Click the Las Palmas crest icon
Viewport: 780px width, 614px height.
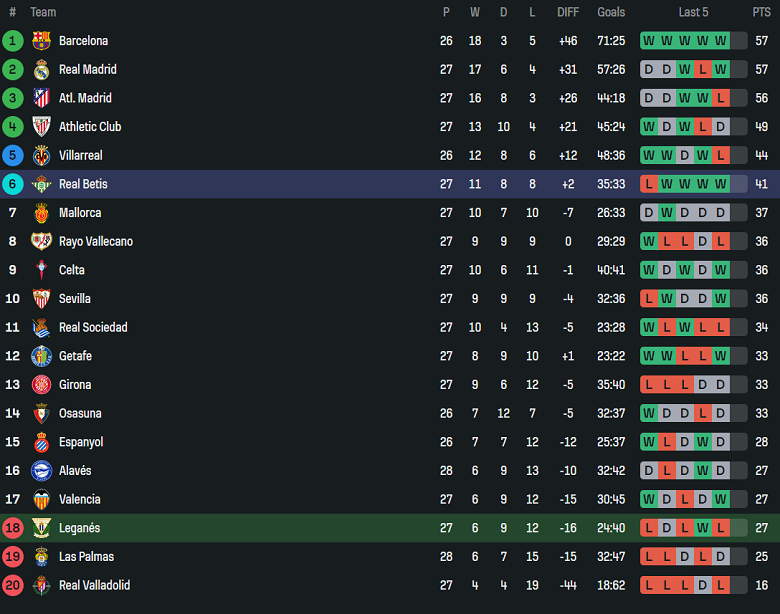click(x=41, y=557)
